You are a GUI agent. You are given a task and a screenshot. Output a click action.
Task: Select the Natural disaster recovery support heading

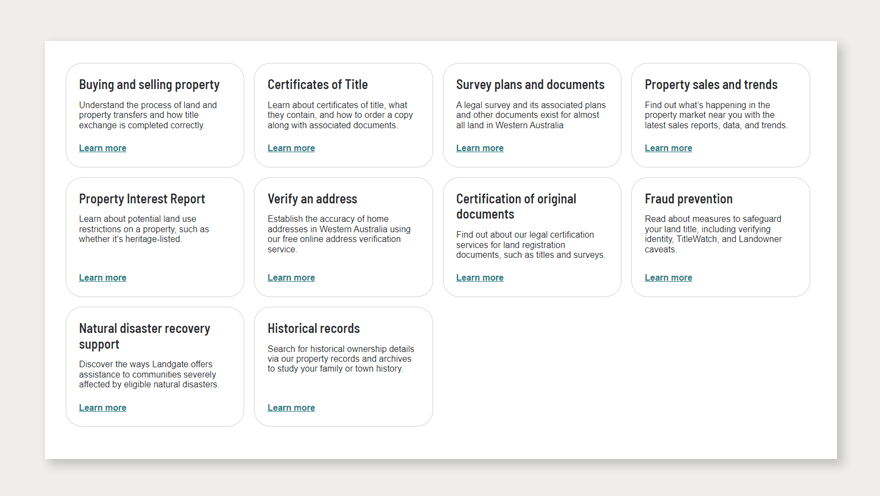[x=144, y=336]
